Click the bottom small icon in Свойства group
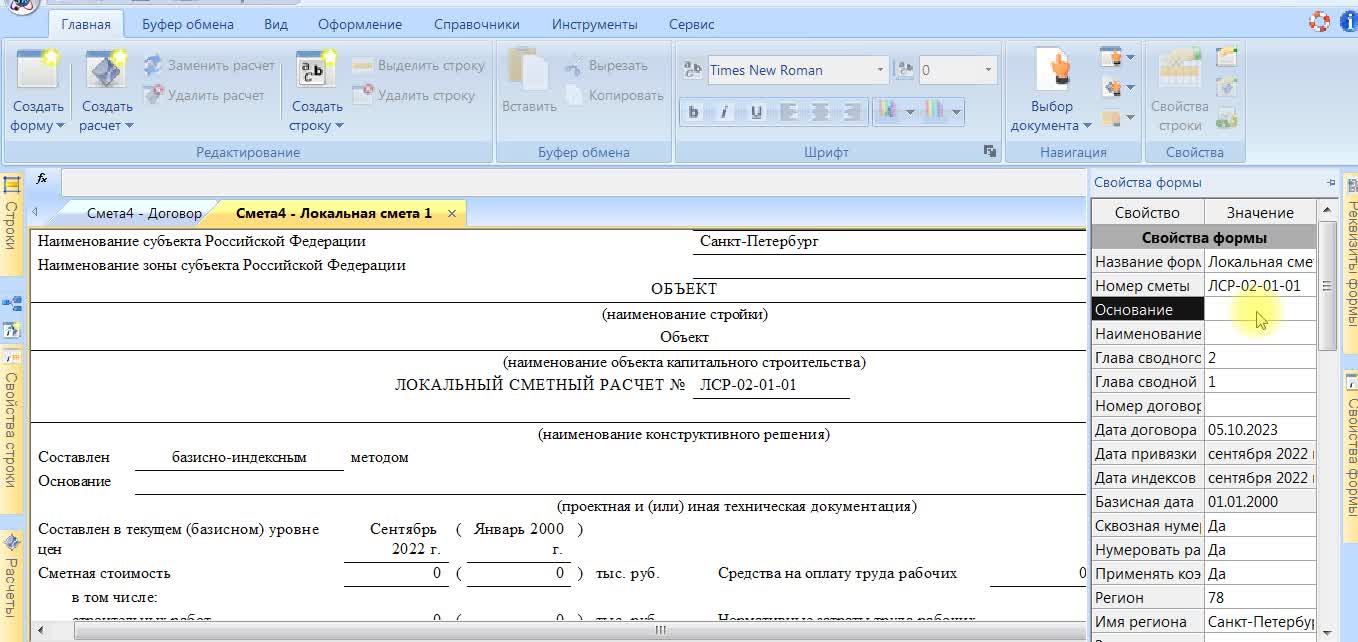The height and width of the screenshot is (642, 1358). tap(1227, 118)
